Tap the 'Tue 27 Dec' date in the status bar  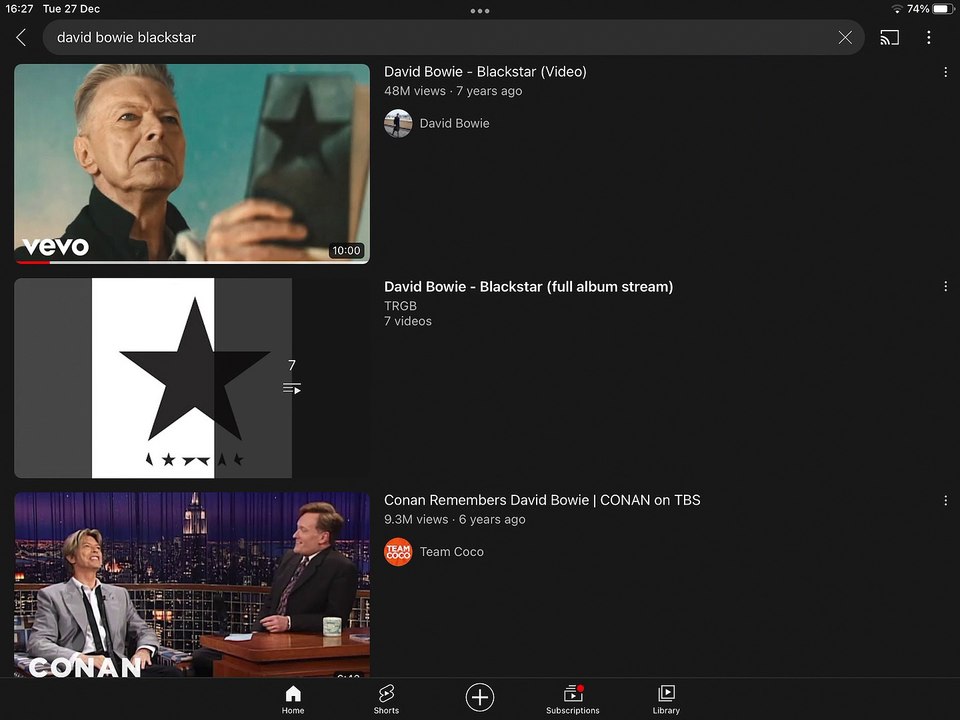click(71, 9)
